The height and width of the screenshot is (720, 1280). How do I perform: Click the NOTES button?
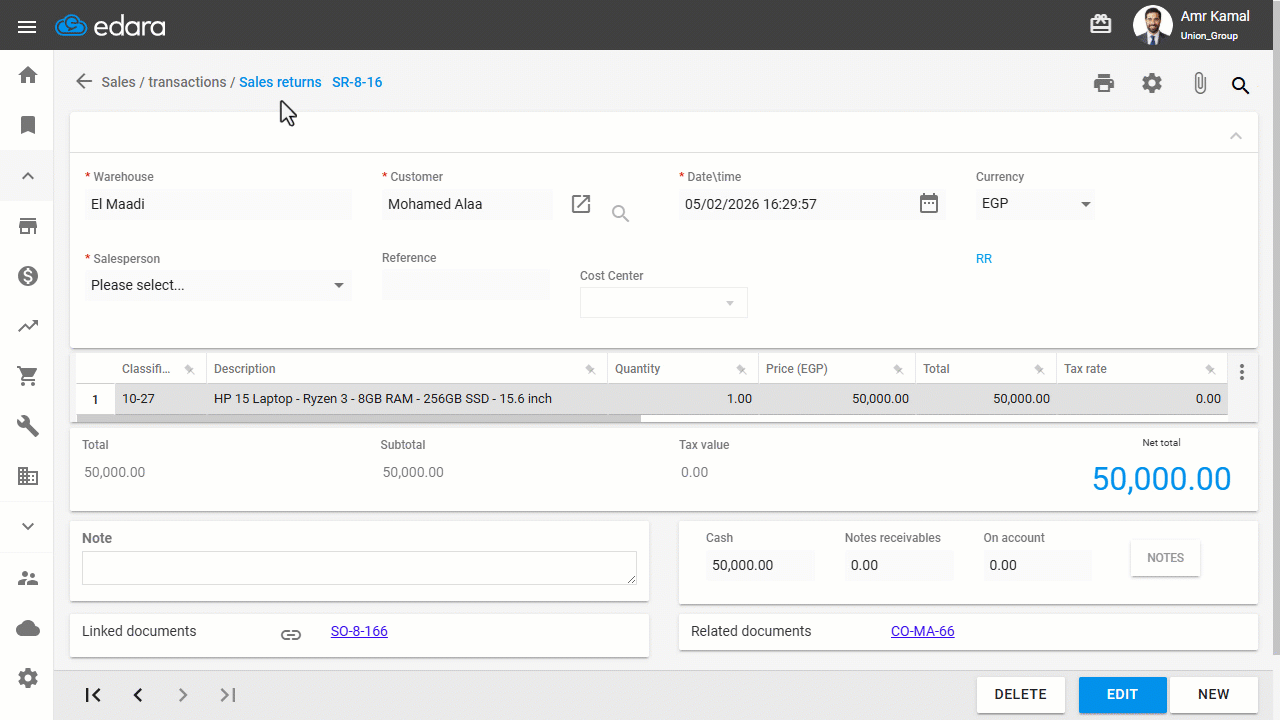tap(1166, 558)
